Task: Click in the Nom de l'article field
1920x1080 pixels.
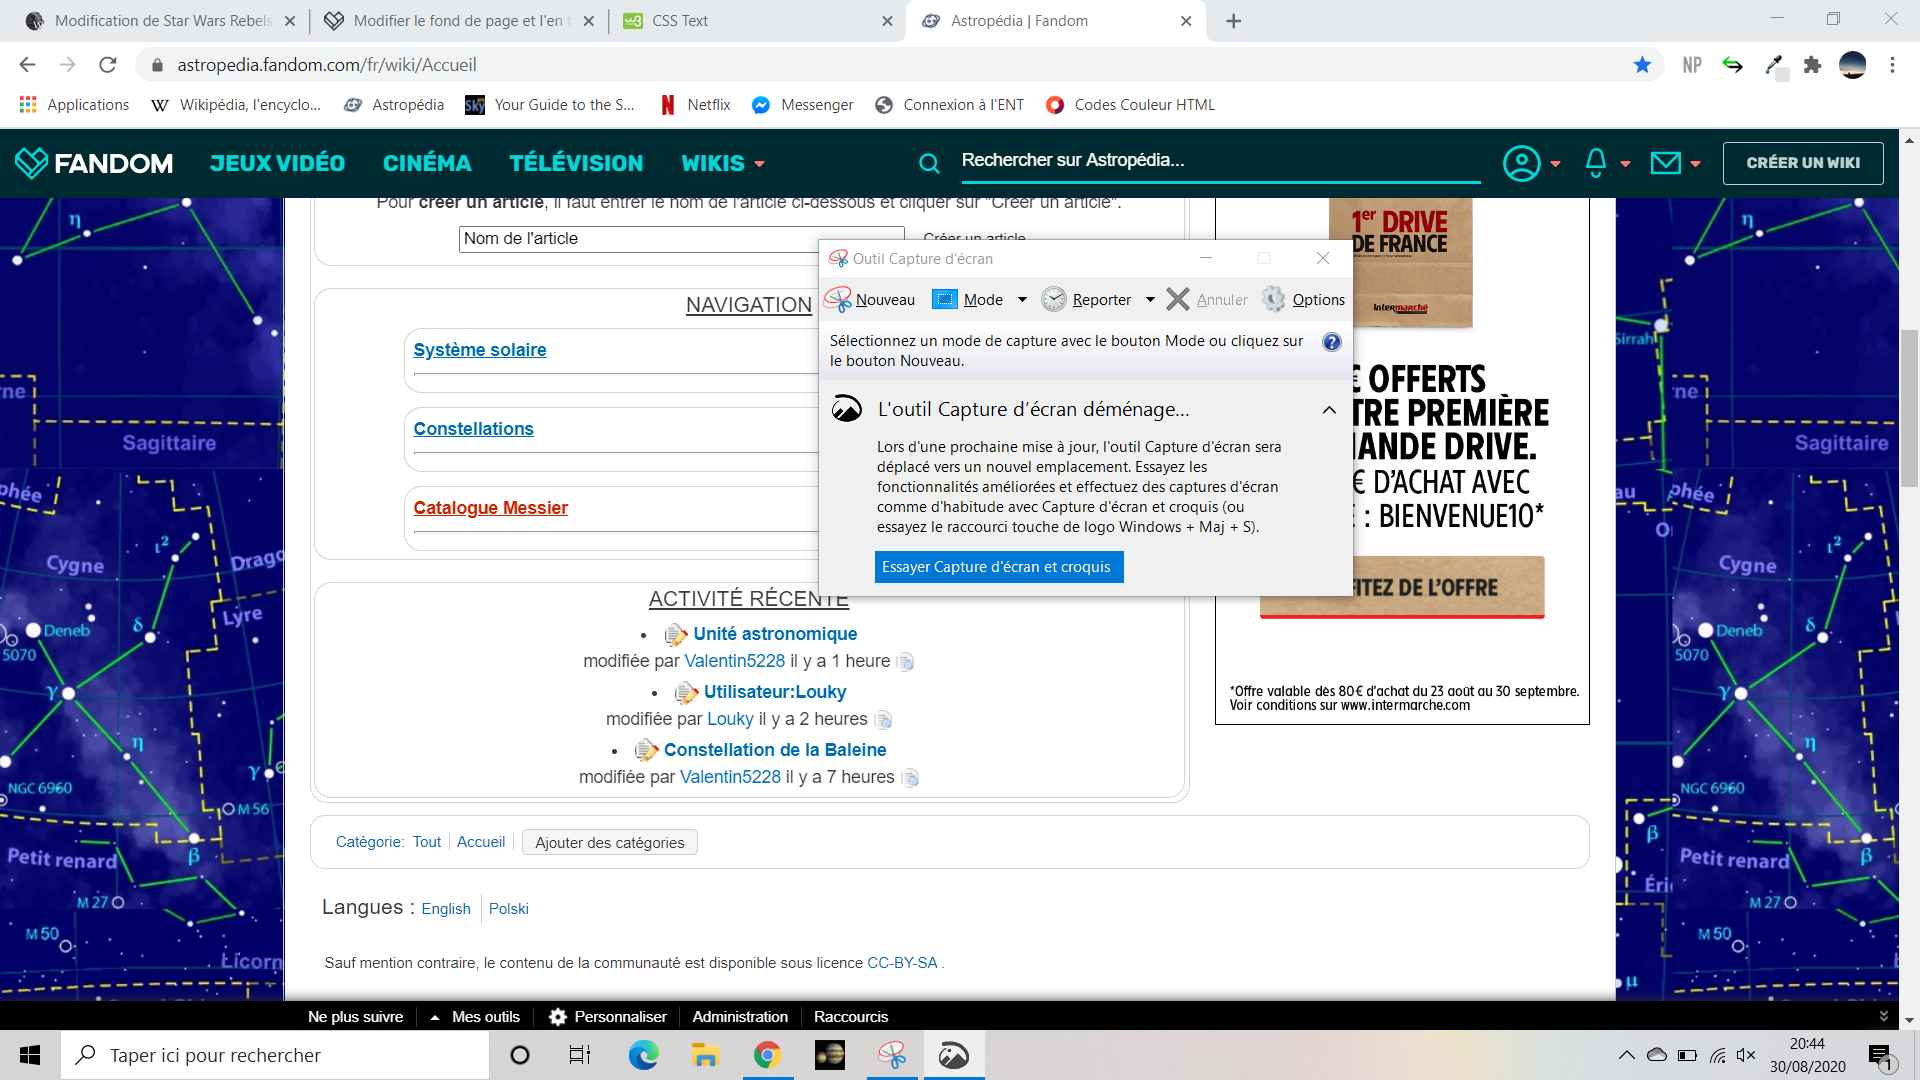Action: point(681,239)
